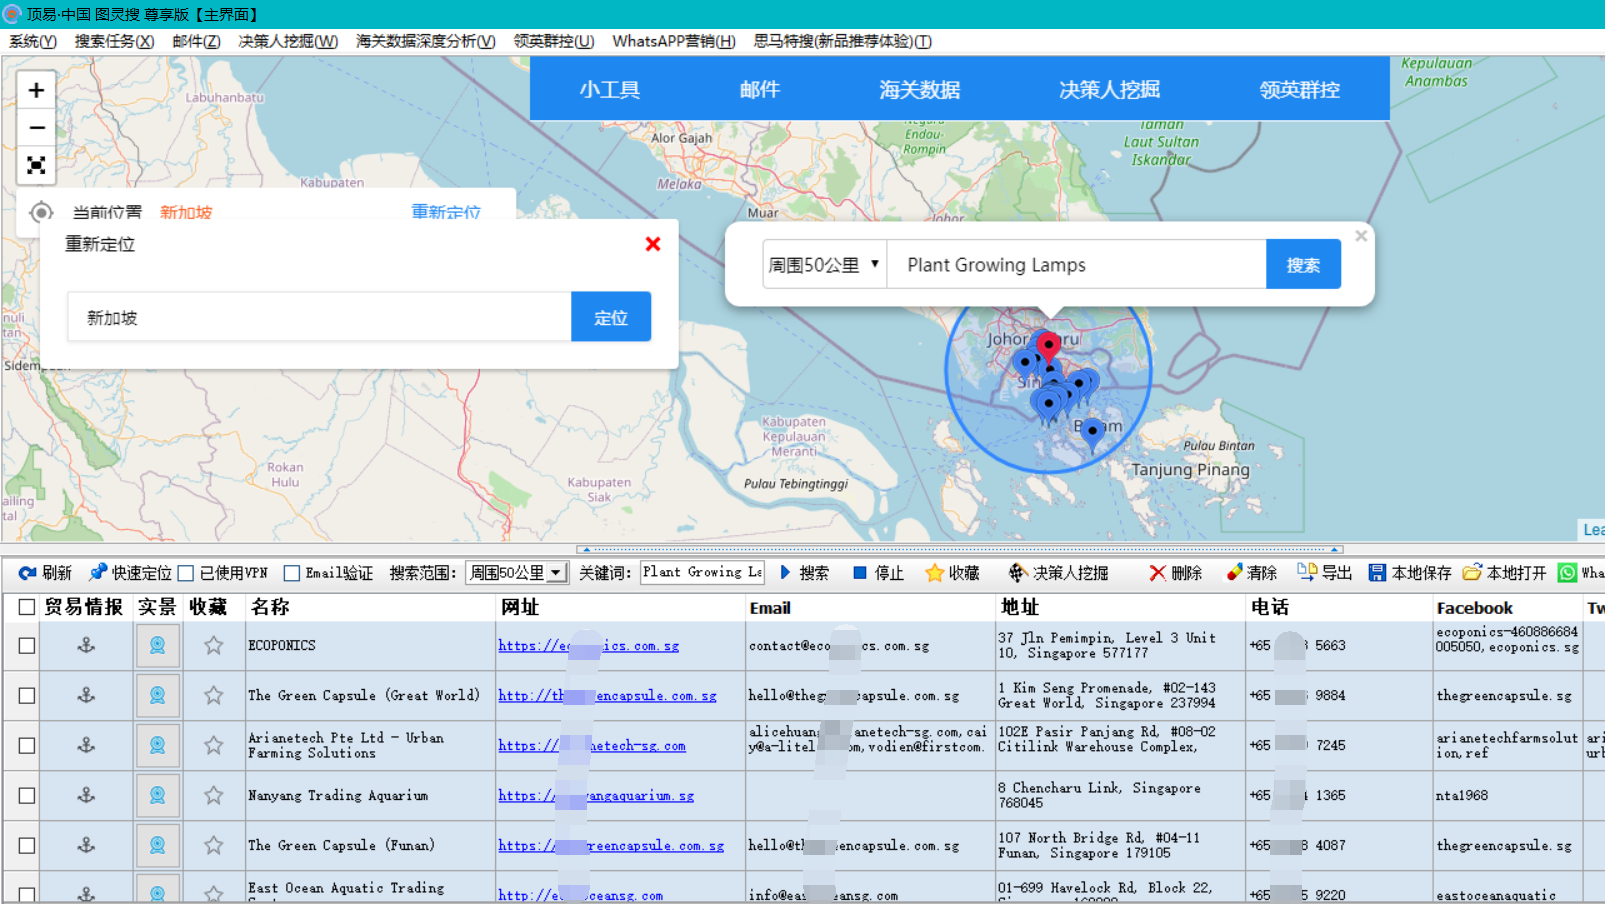Click the red map marker pin
The width and height of the screenshot is (1605, 904).
pos(1048,346)
